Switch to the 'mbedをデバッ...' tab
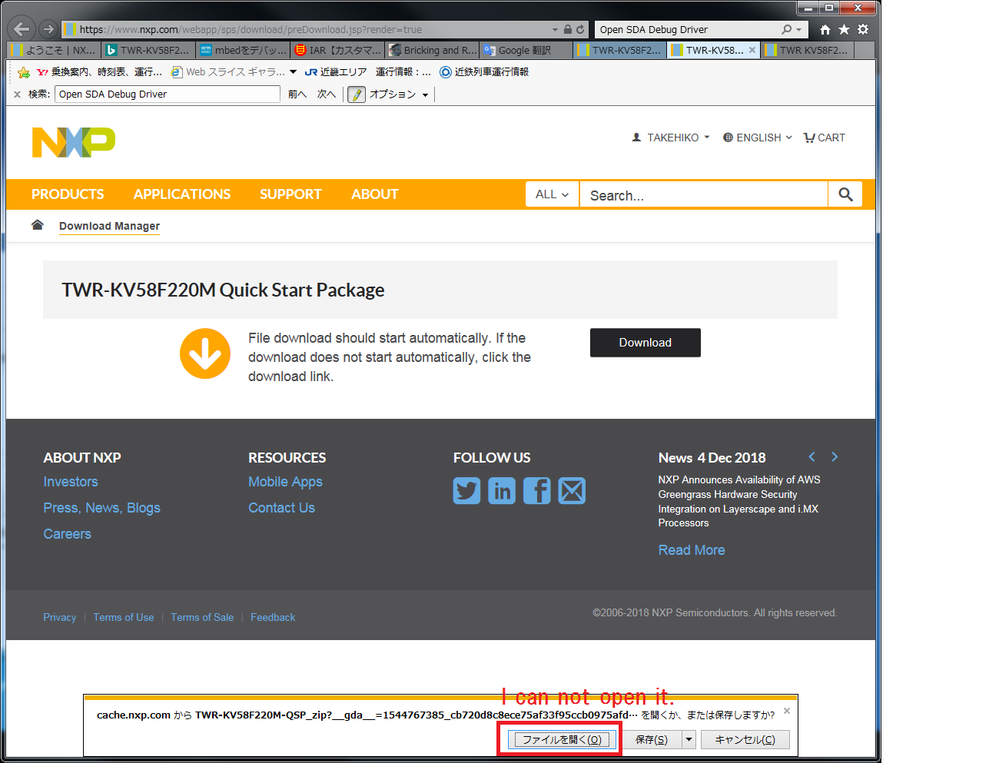This screenshot has height=763, width=999. point(243,50)
